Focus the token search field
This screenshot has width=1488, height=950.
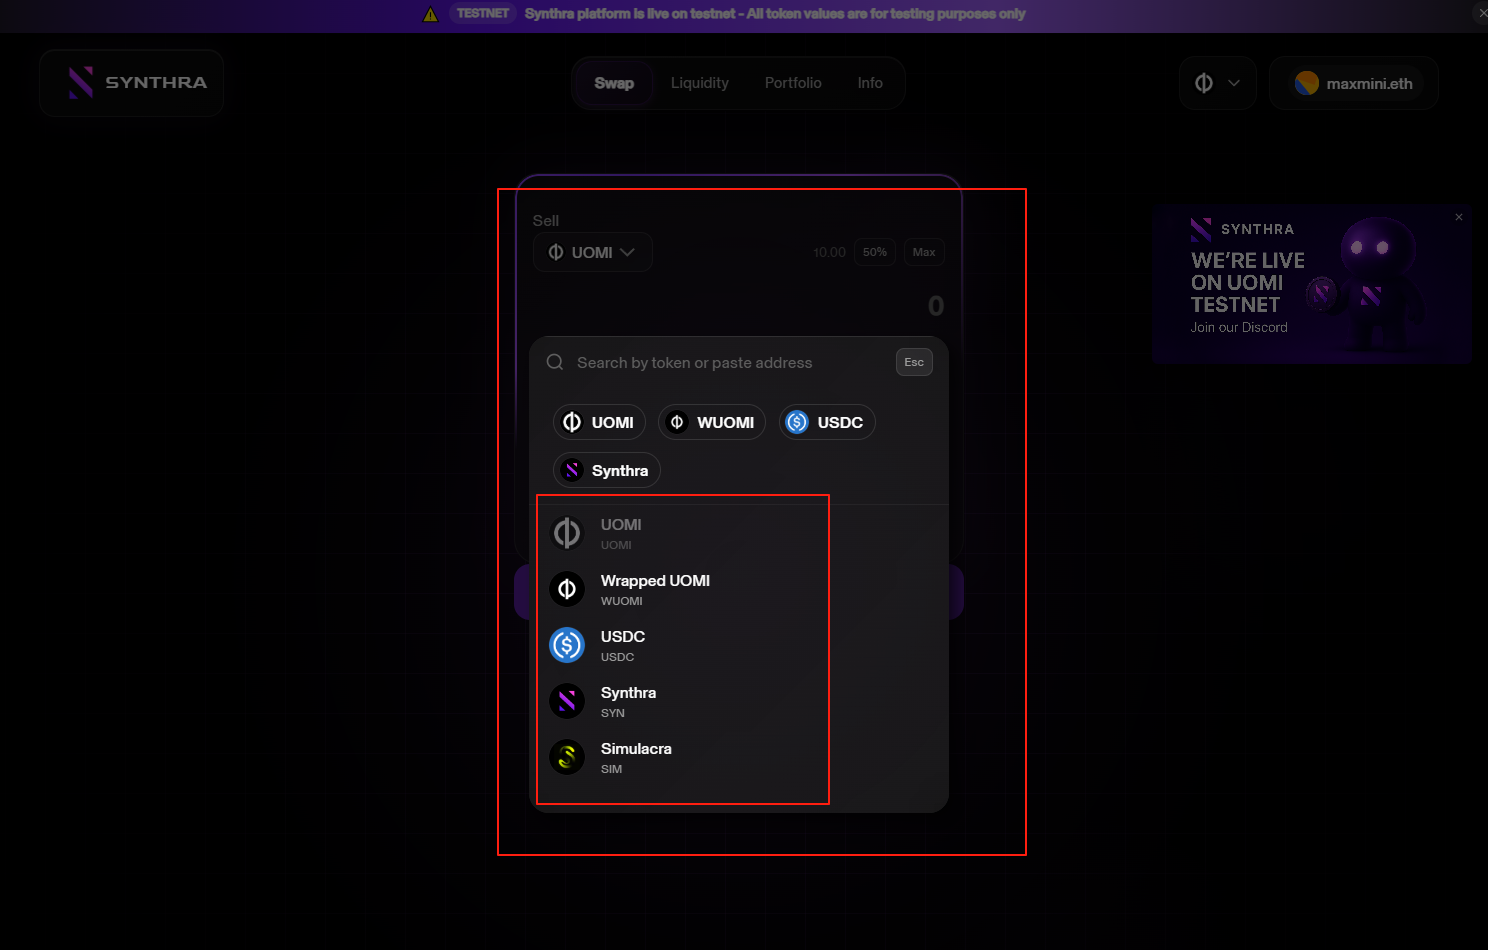pyautogui.click(x=720, y=362)
